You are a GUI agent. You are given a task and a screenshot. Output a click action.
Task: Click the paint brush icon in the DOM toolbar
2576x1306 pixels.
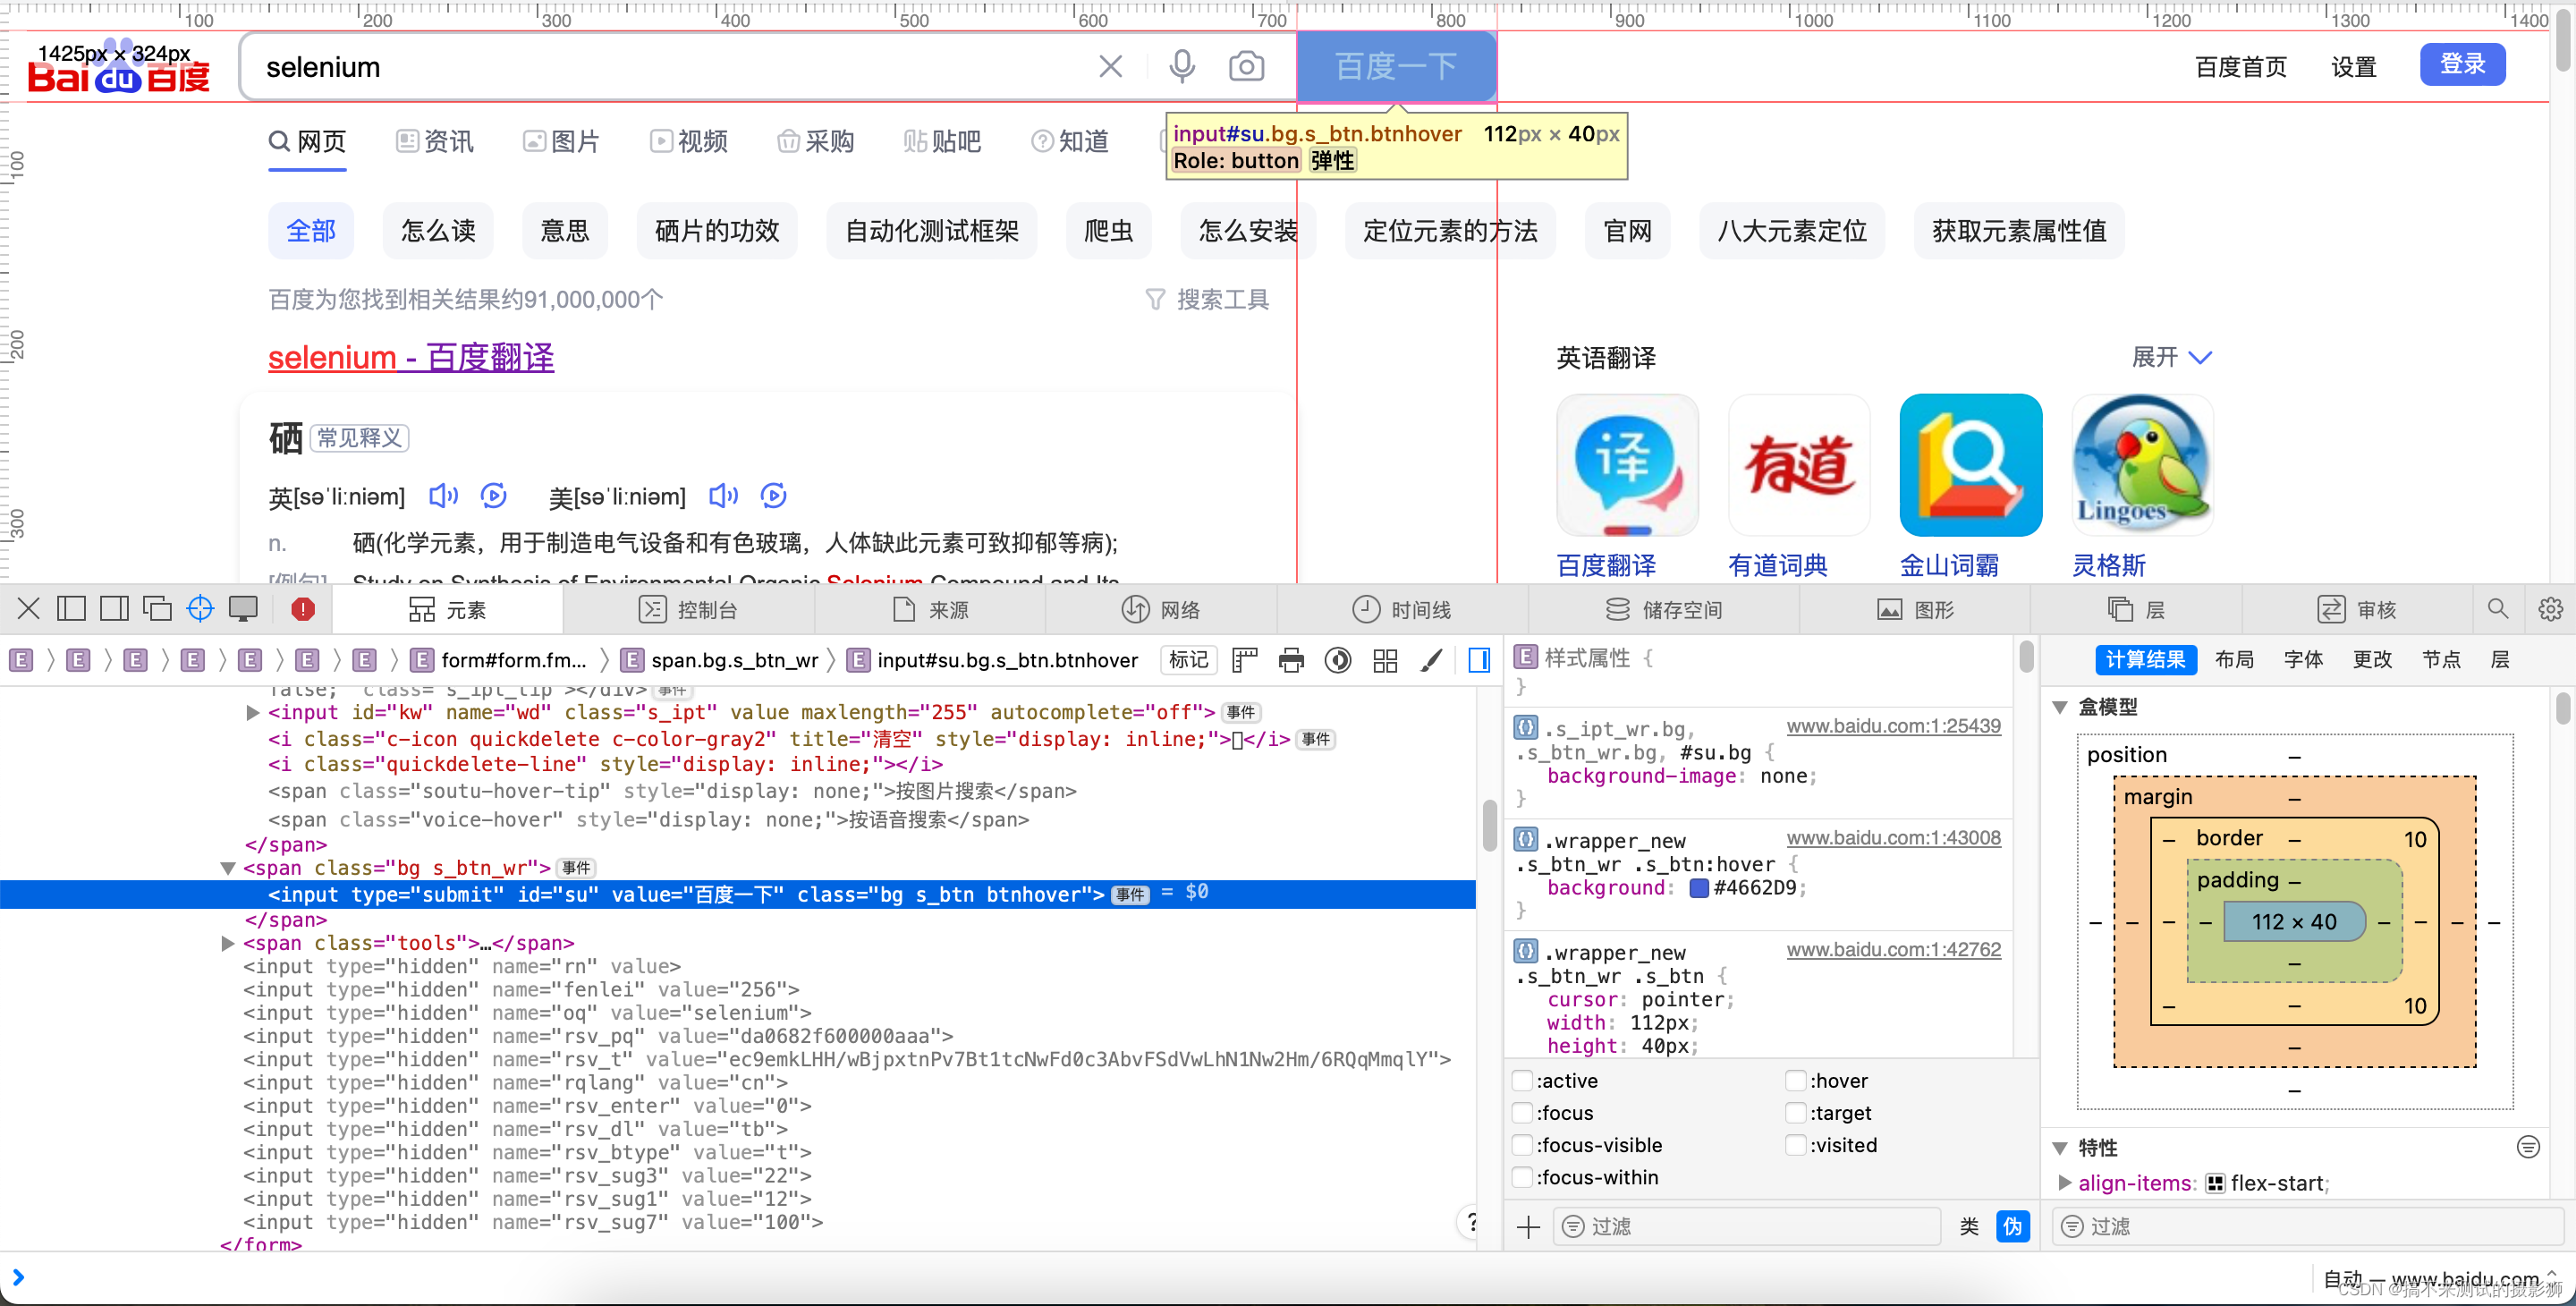coord(1431,660)
